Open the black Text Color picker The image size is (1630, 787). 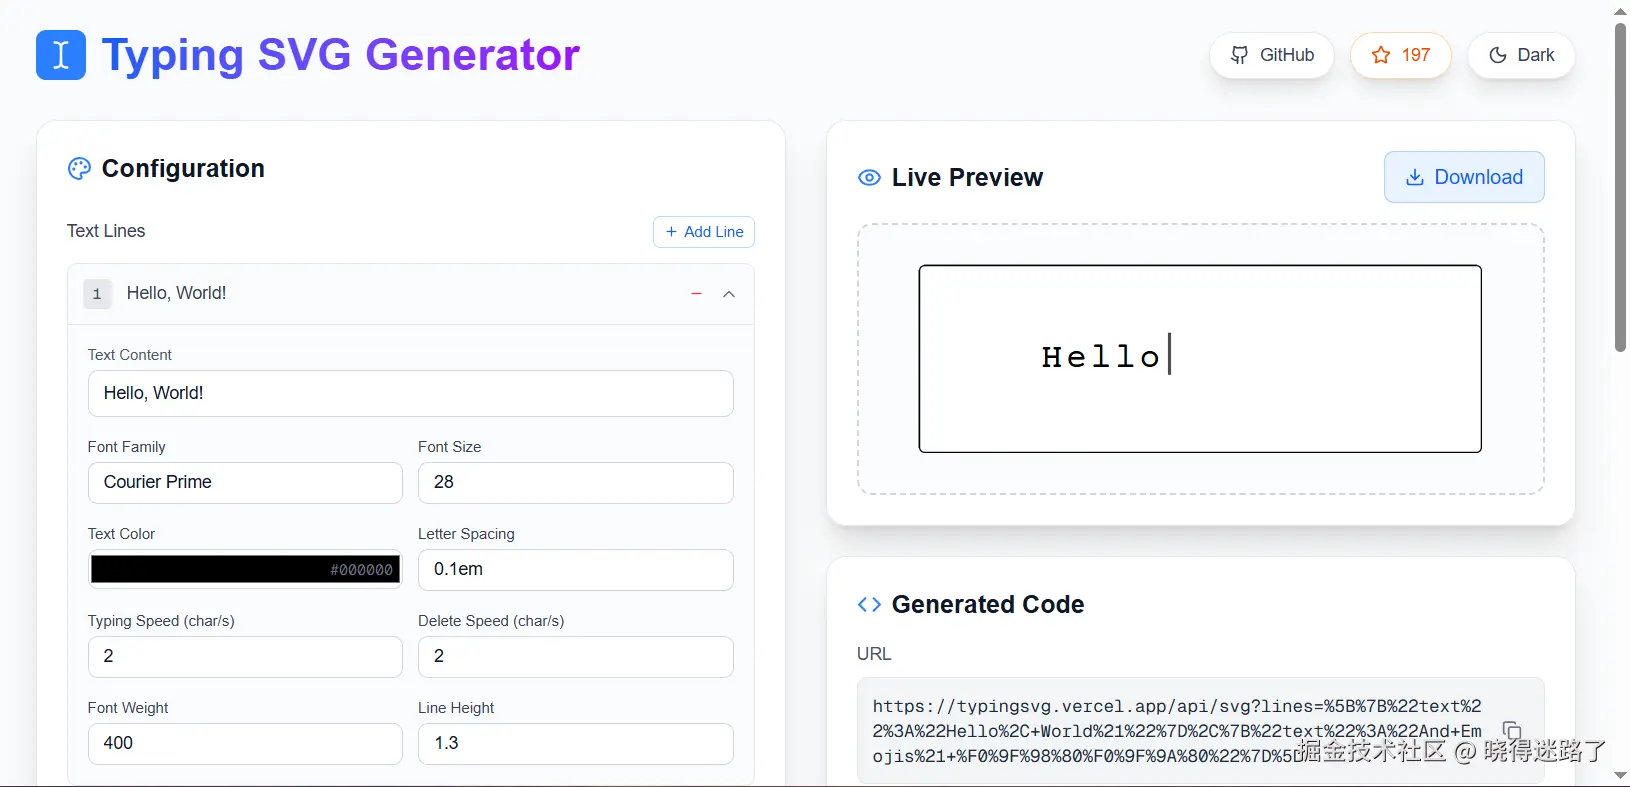(245, 569)
